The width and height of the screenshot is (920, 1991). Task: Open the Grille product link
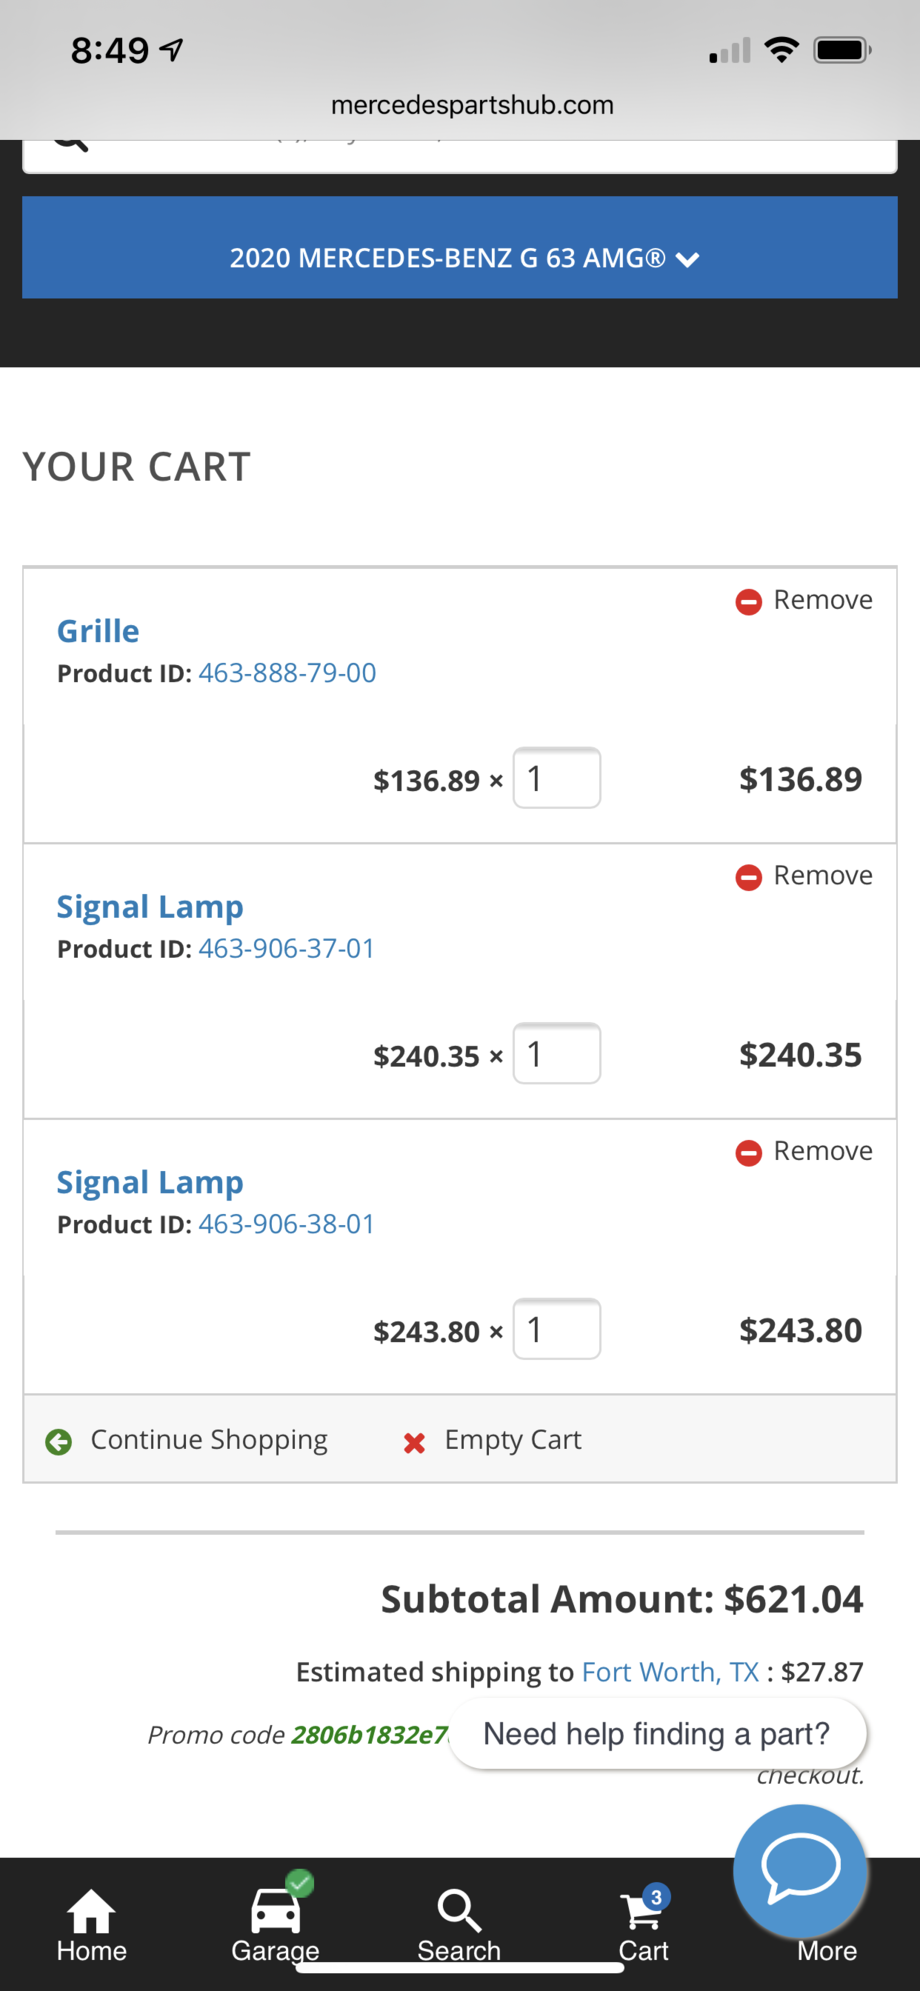coord(98,631)
